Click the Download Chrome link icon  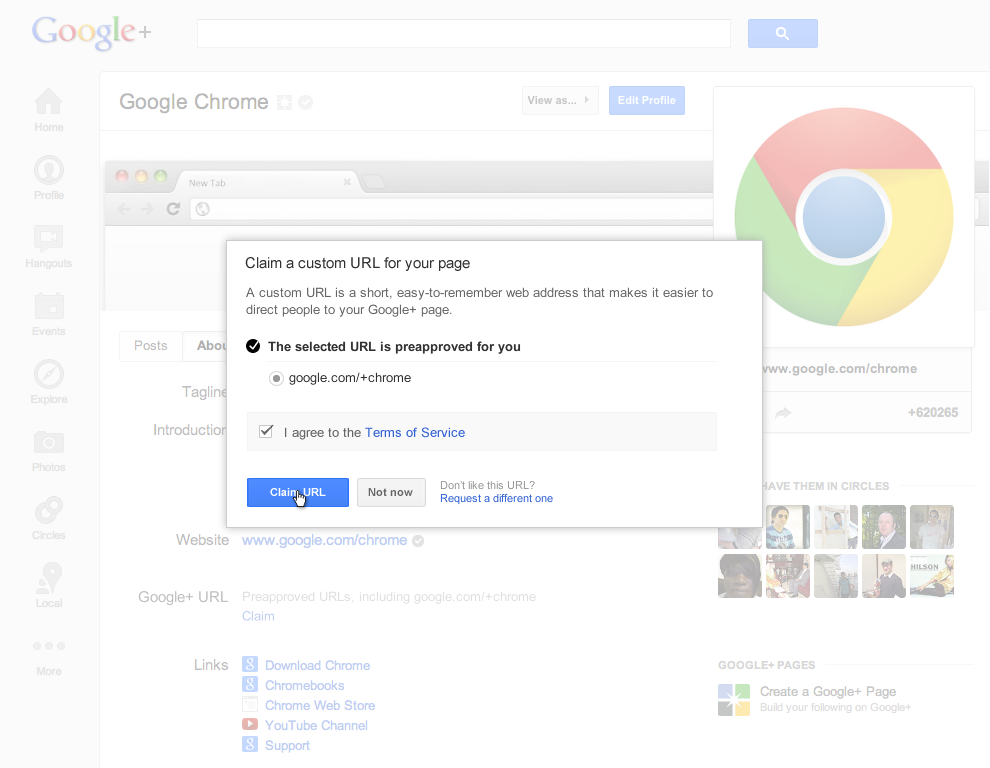(250, 664)
